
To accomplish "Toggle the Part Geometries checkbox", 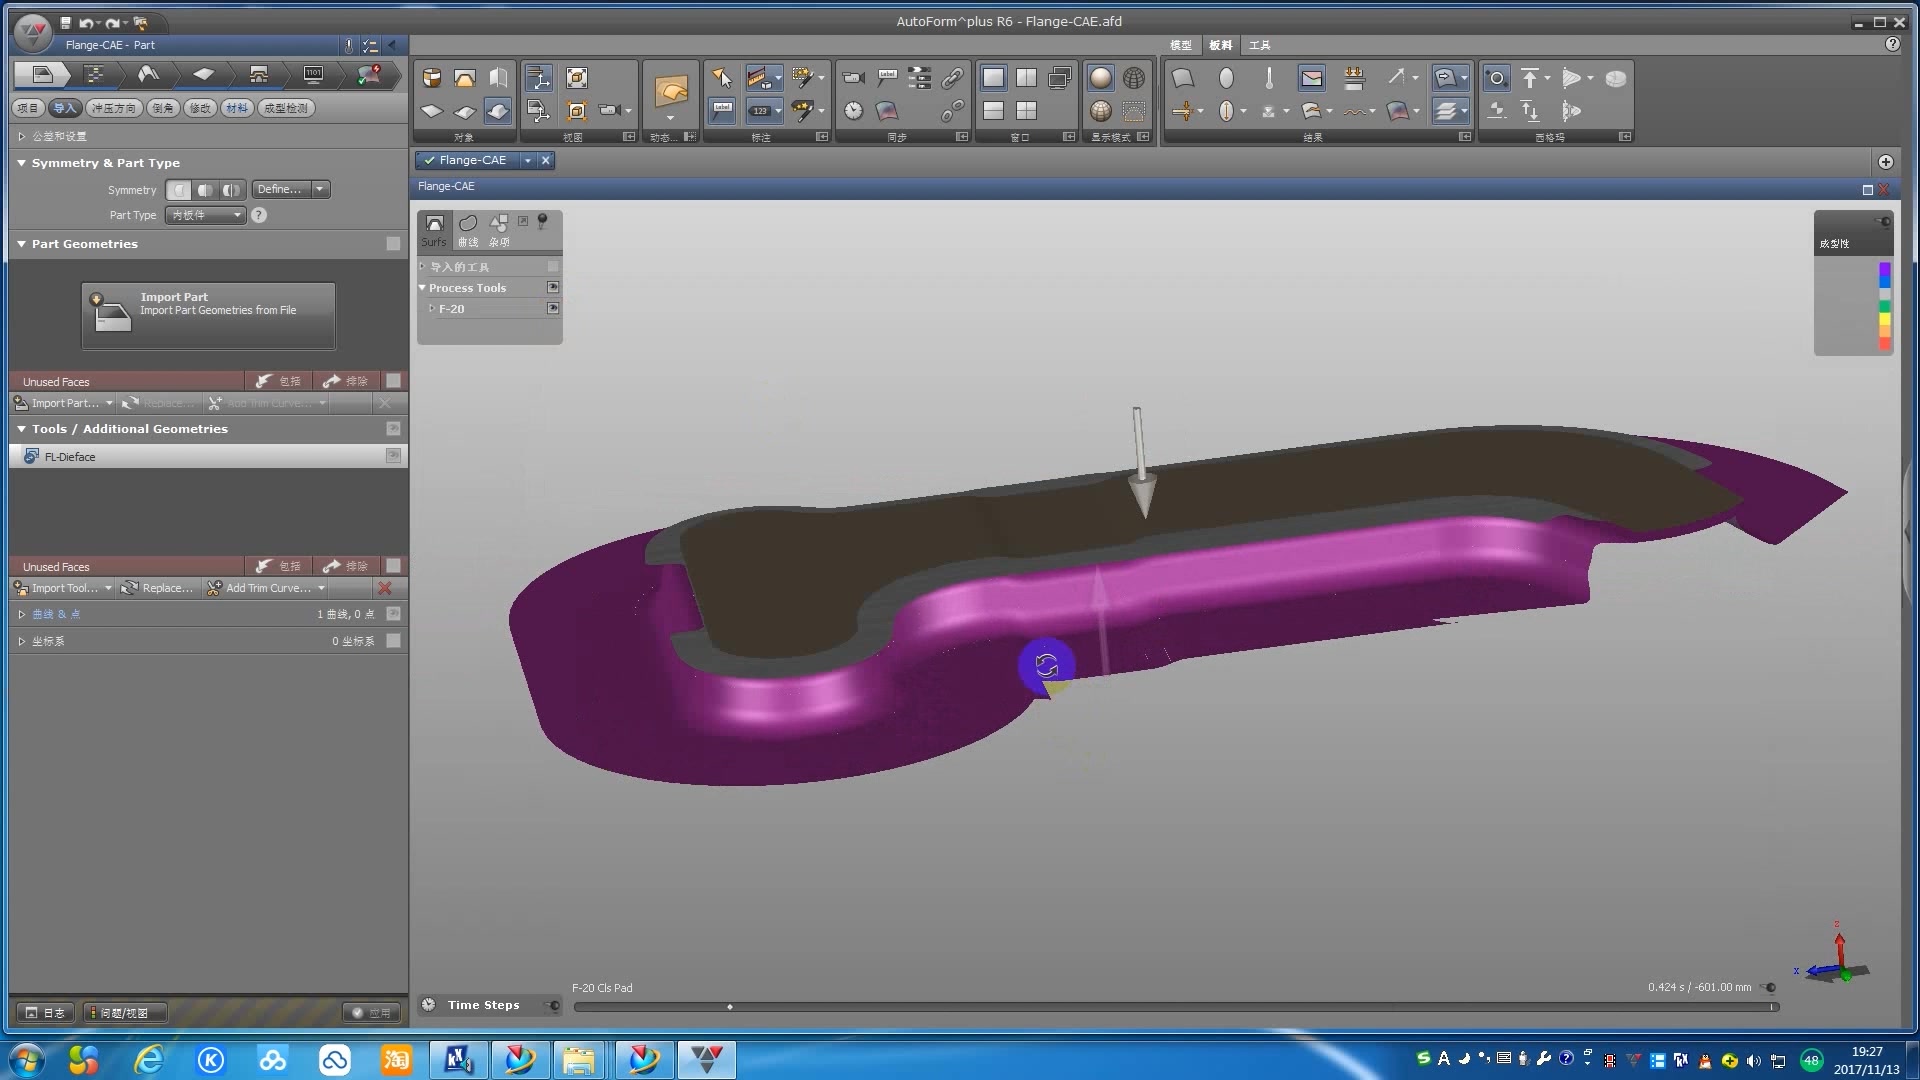I will point(393,244).
